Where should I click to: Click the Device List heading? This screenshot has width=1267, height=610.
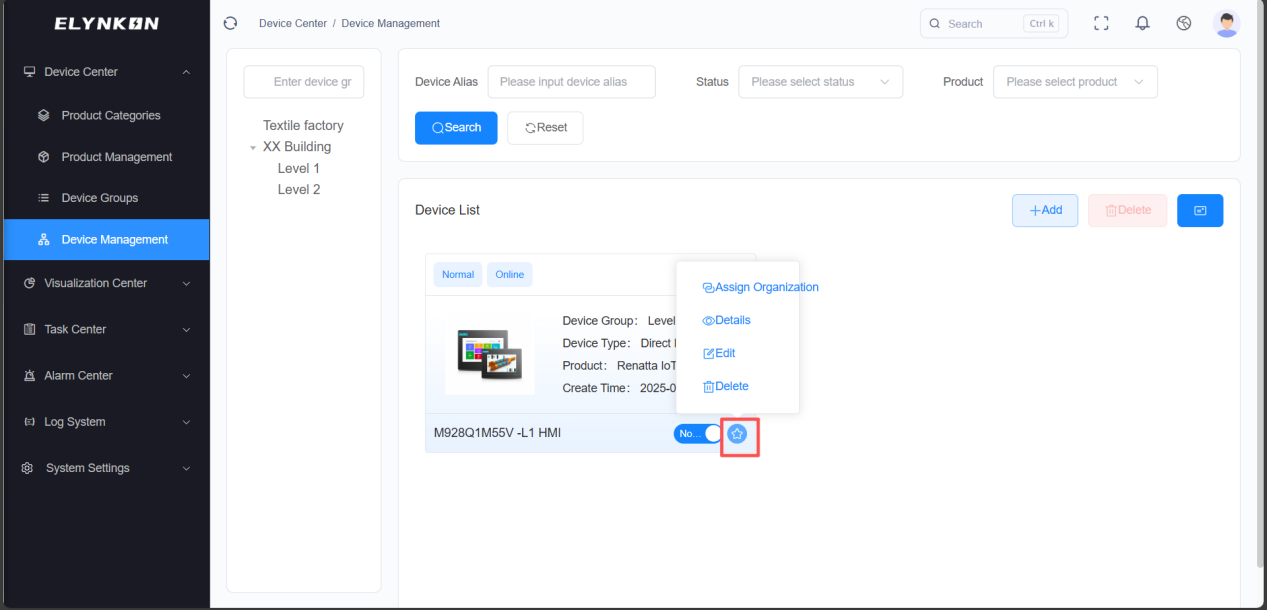(x=447, y=210)
